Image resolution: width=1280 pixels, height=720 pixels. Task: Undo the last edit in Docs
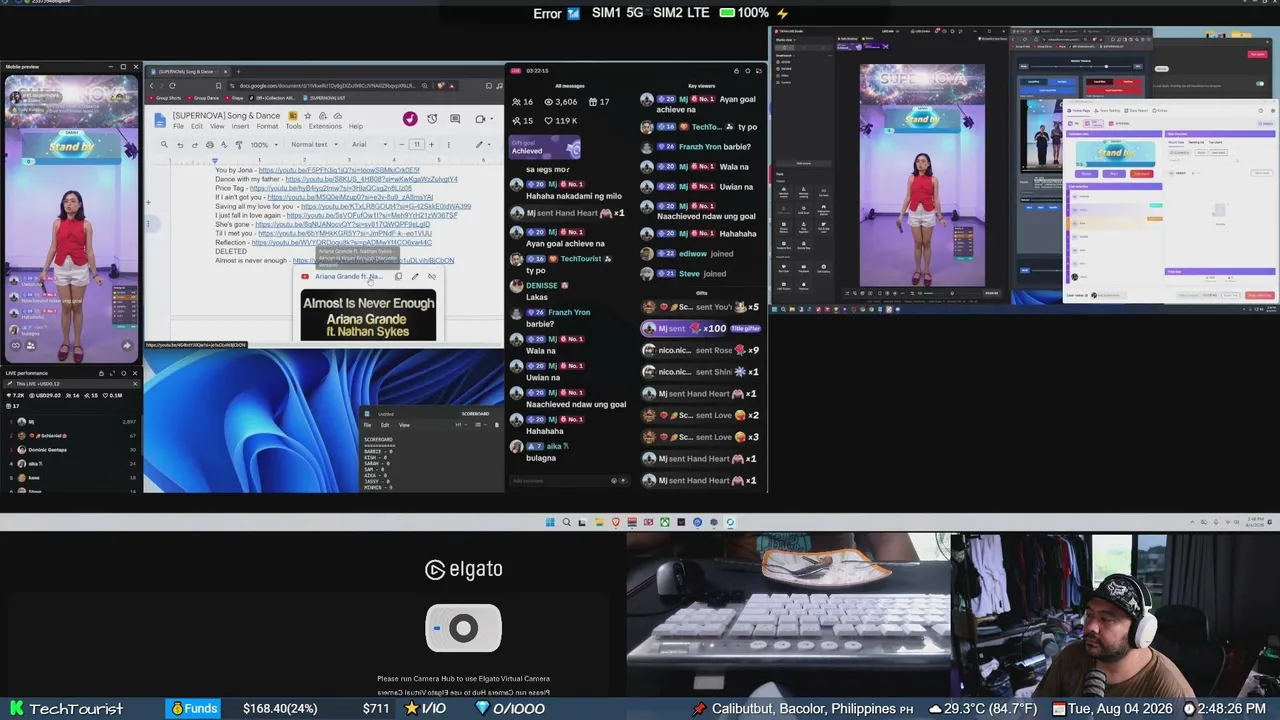[180, 145]
